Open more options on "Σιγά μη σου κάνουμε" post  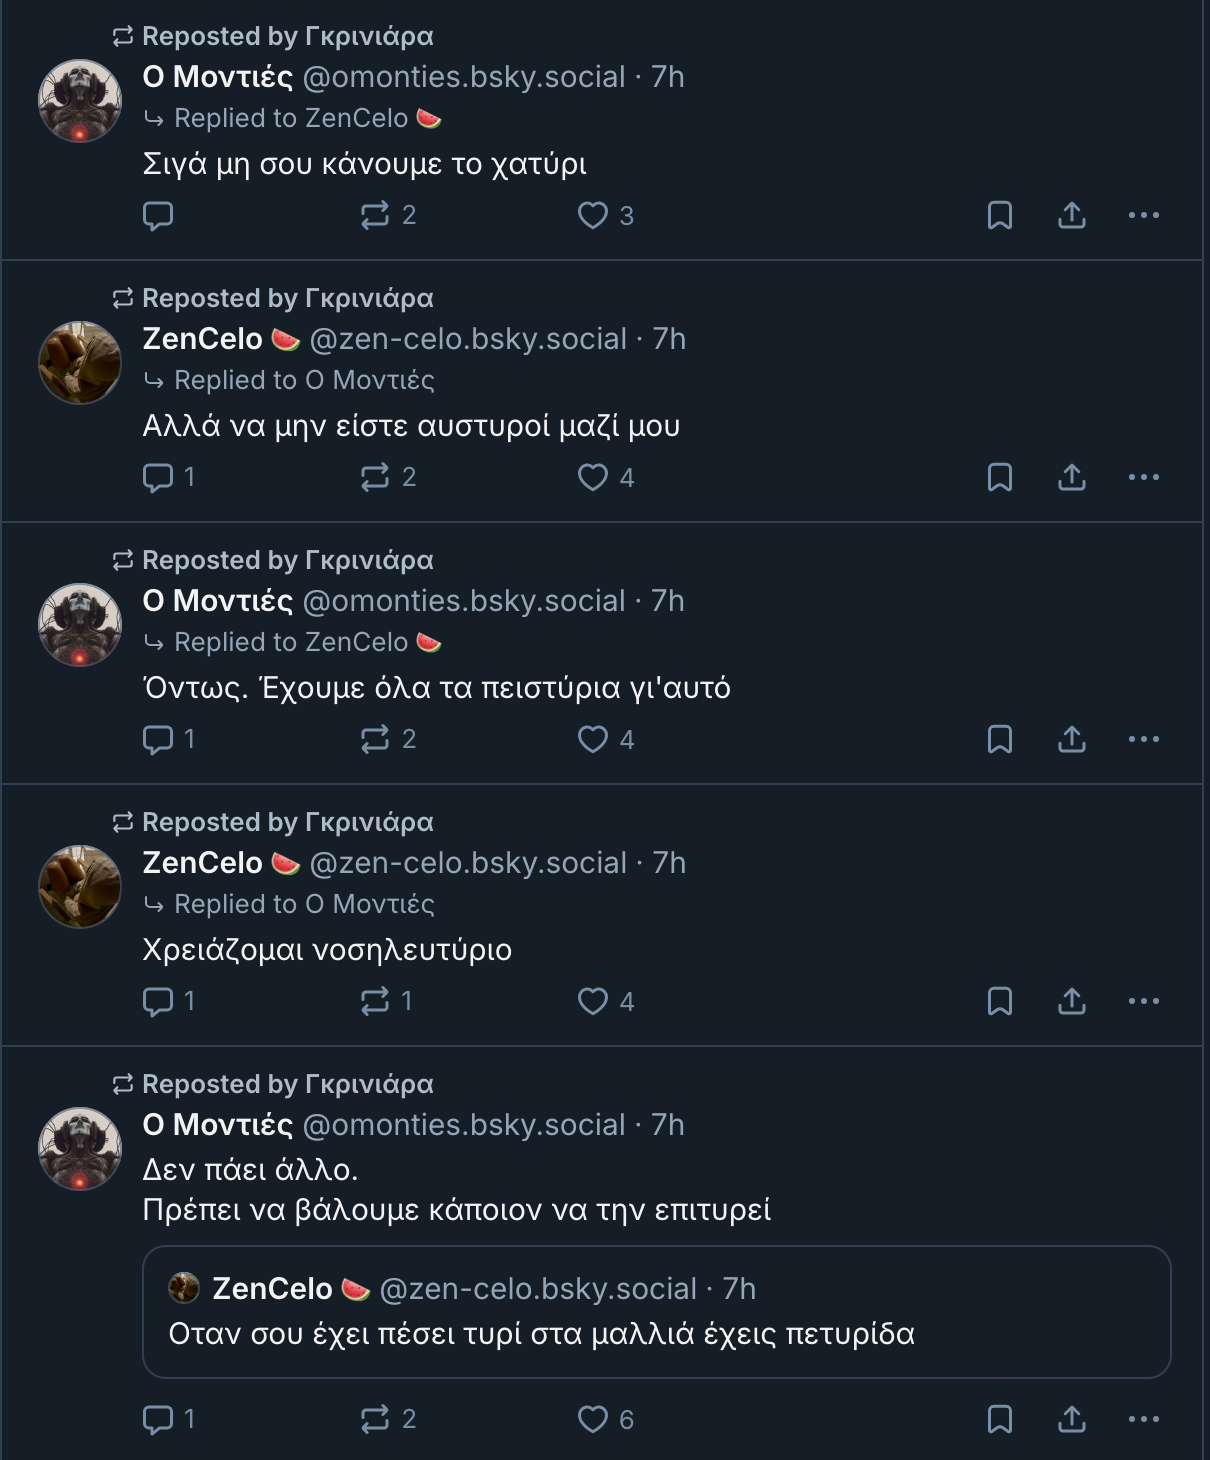click(x=1143, y=215)
